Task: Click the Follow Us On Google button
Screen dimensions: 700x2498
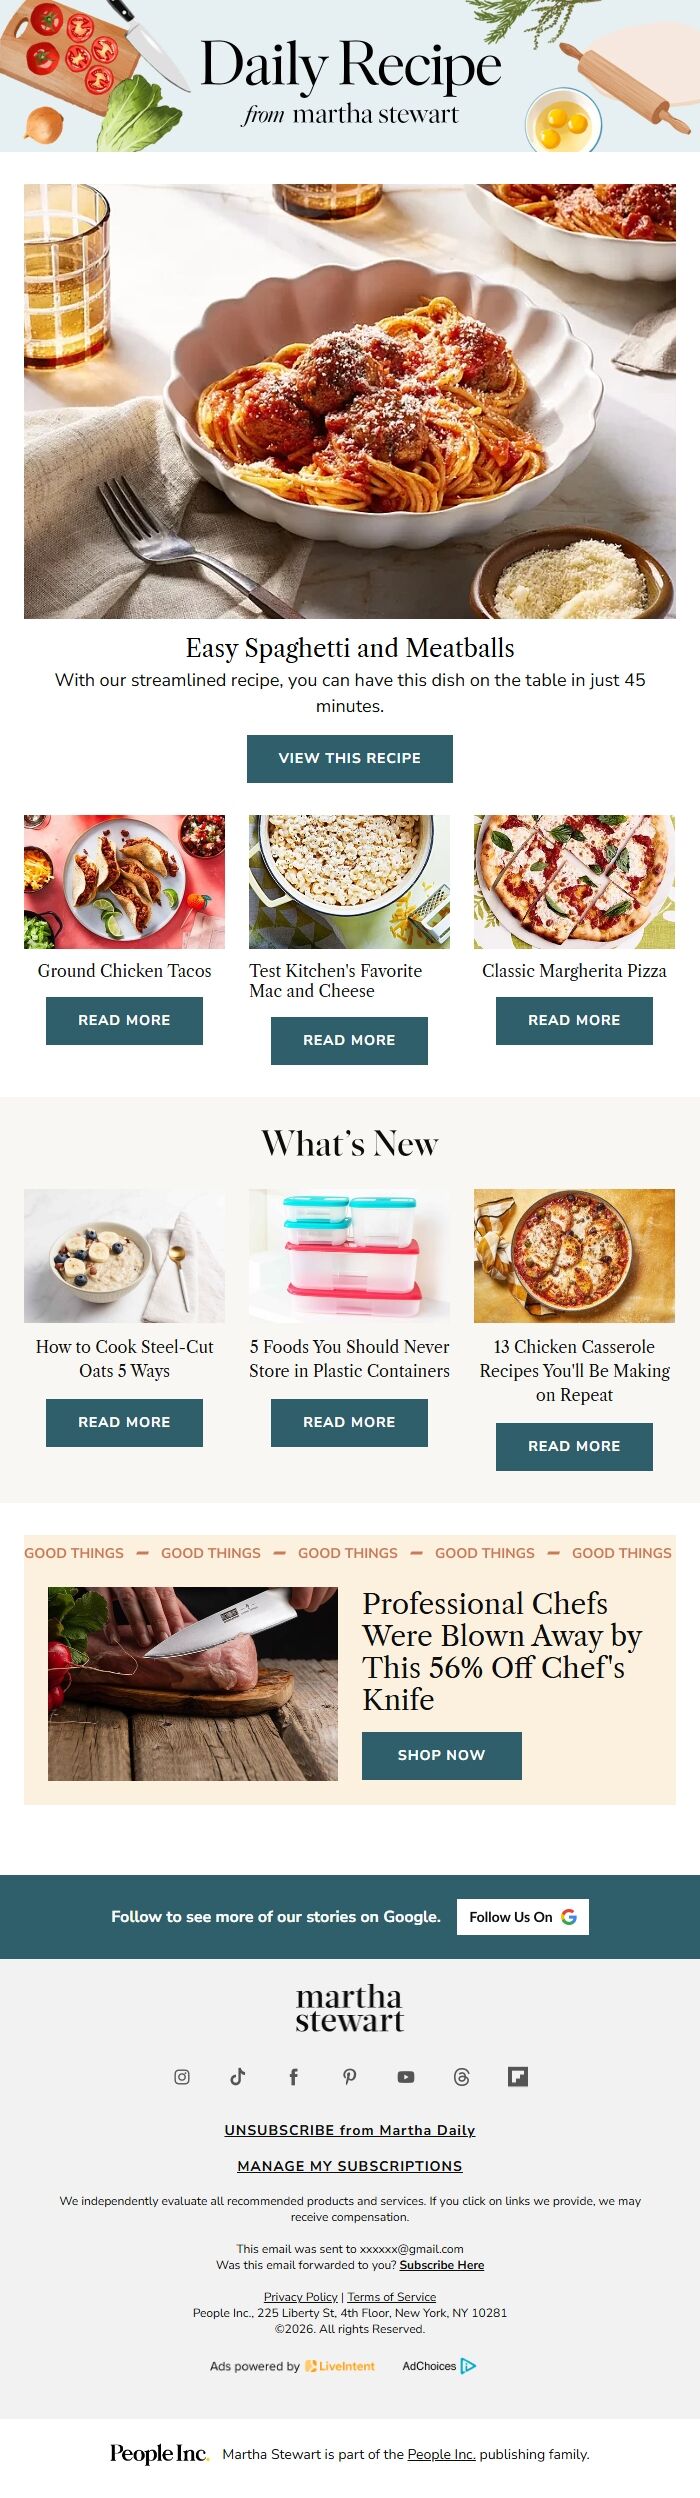Action: (523, 1917)
